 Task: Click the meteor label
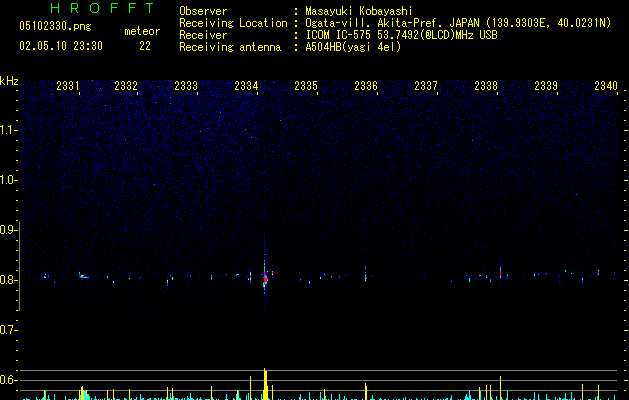142,31
